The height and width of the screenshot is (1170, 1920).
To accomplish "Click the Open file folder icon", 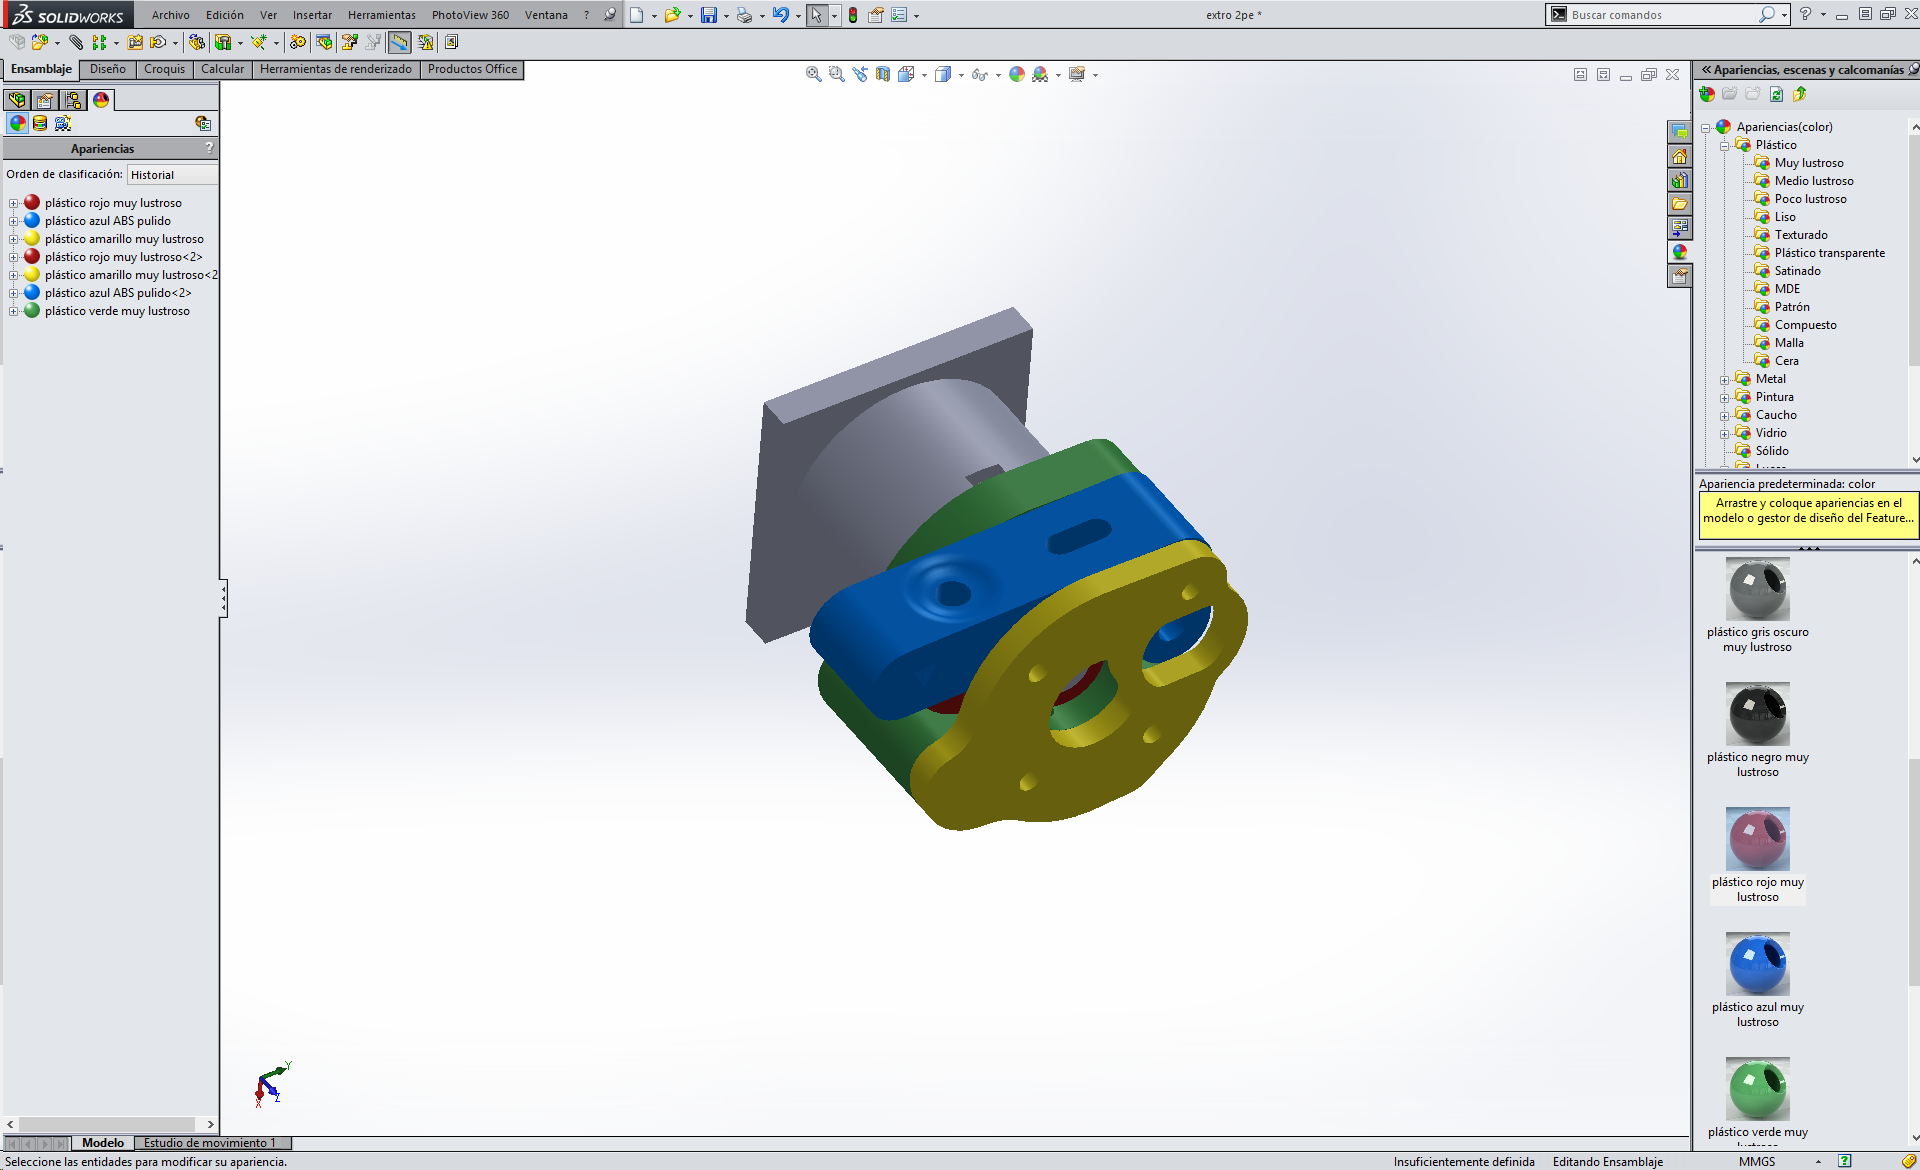I will tap(673, 15).
